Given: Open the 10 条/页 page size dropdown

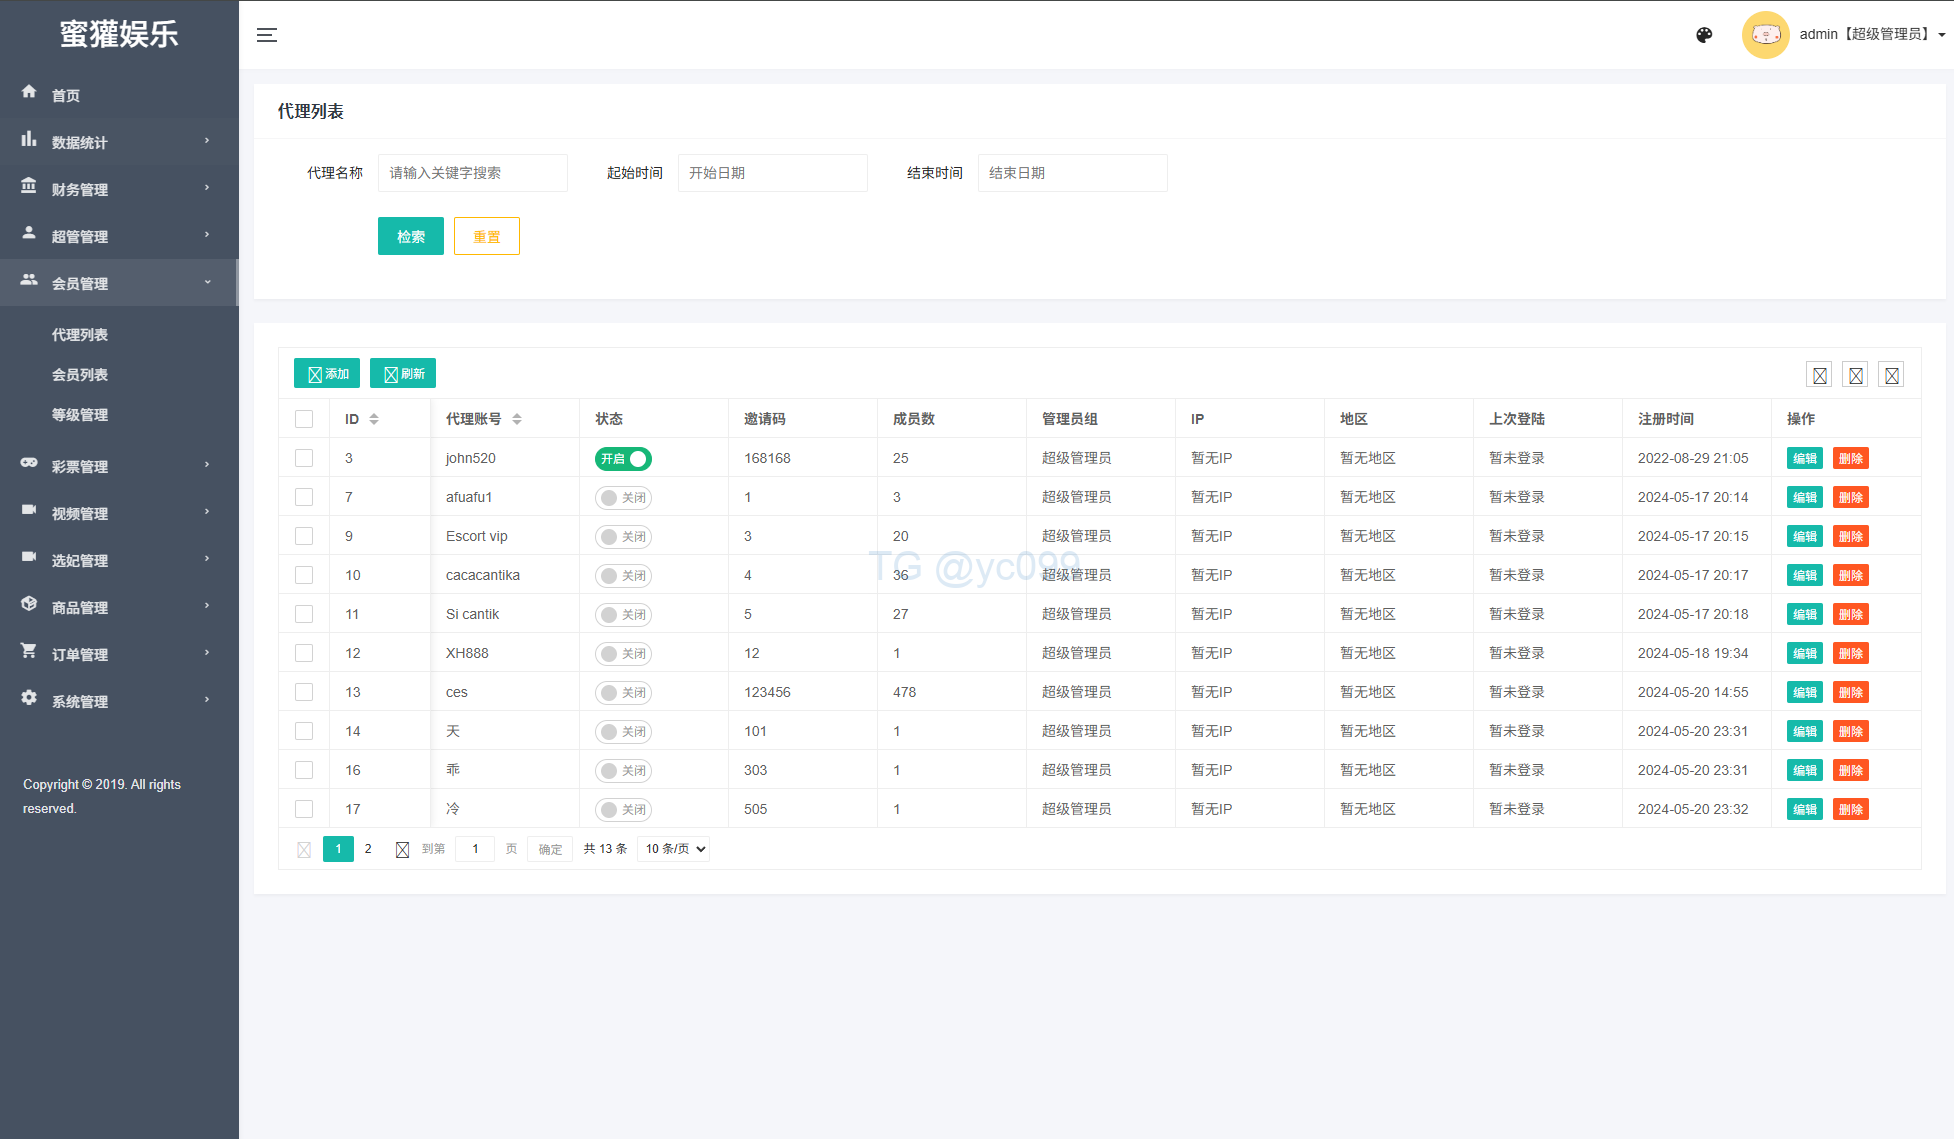Looking at the screenshot, I should coord(674,849).
